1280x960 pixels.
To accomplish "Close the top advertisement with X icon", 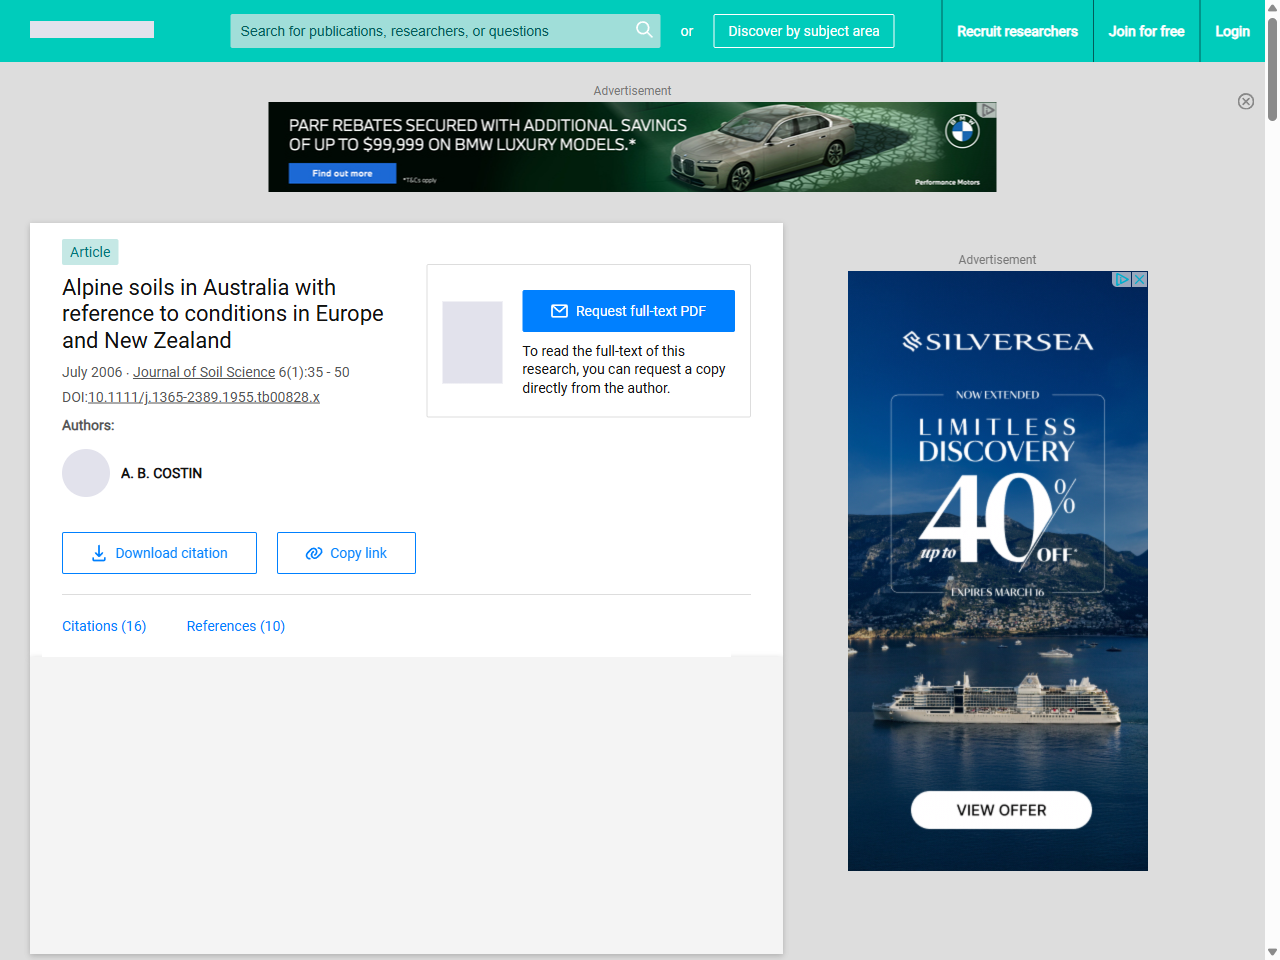I will click(x=1245, y=101).
